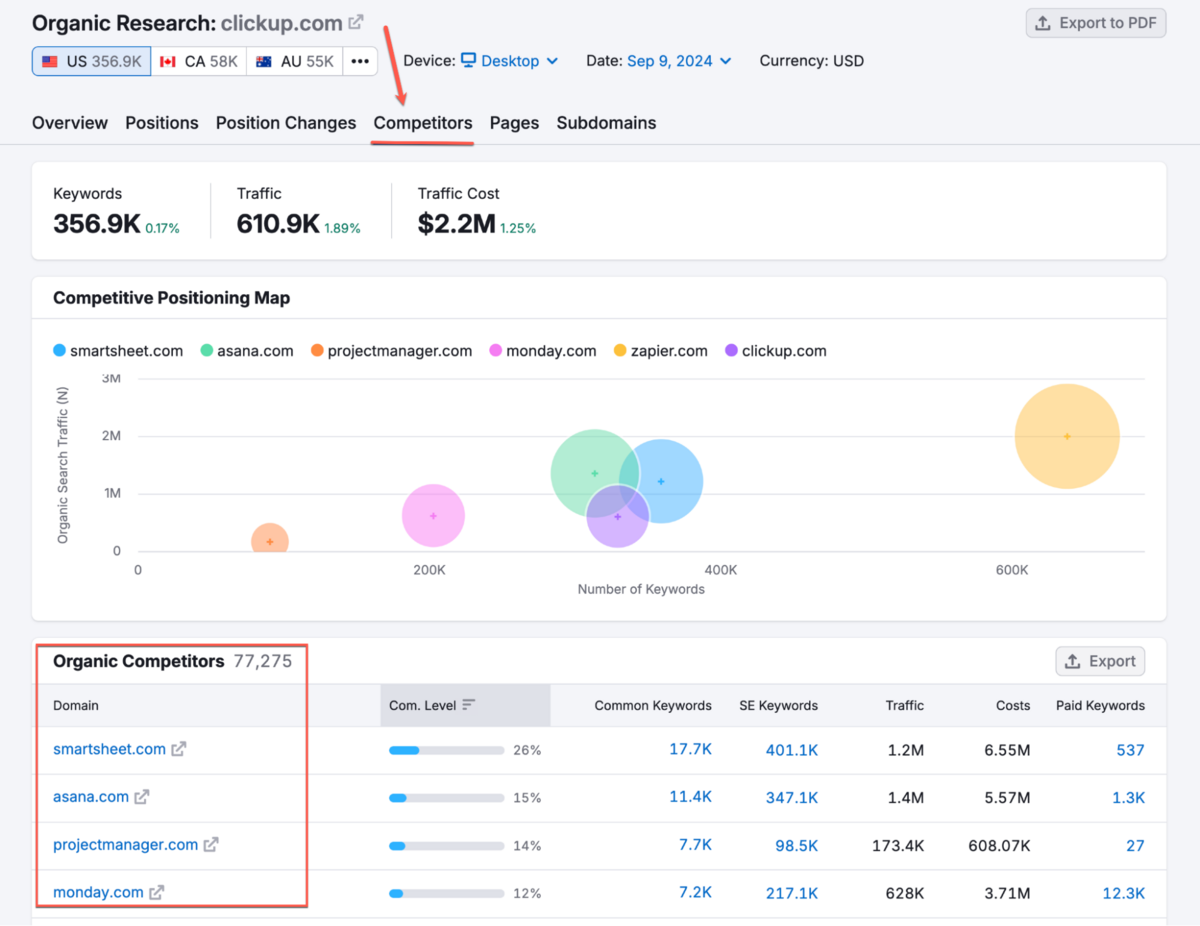Toggle asana.com legend color dot
The width and height of the screenshot is (1200, 926).
(x=207, y=351)
